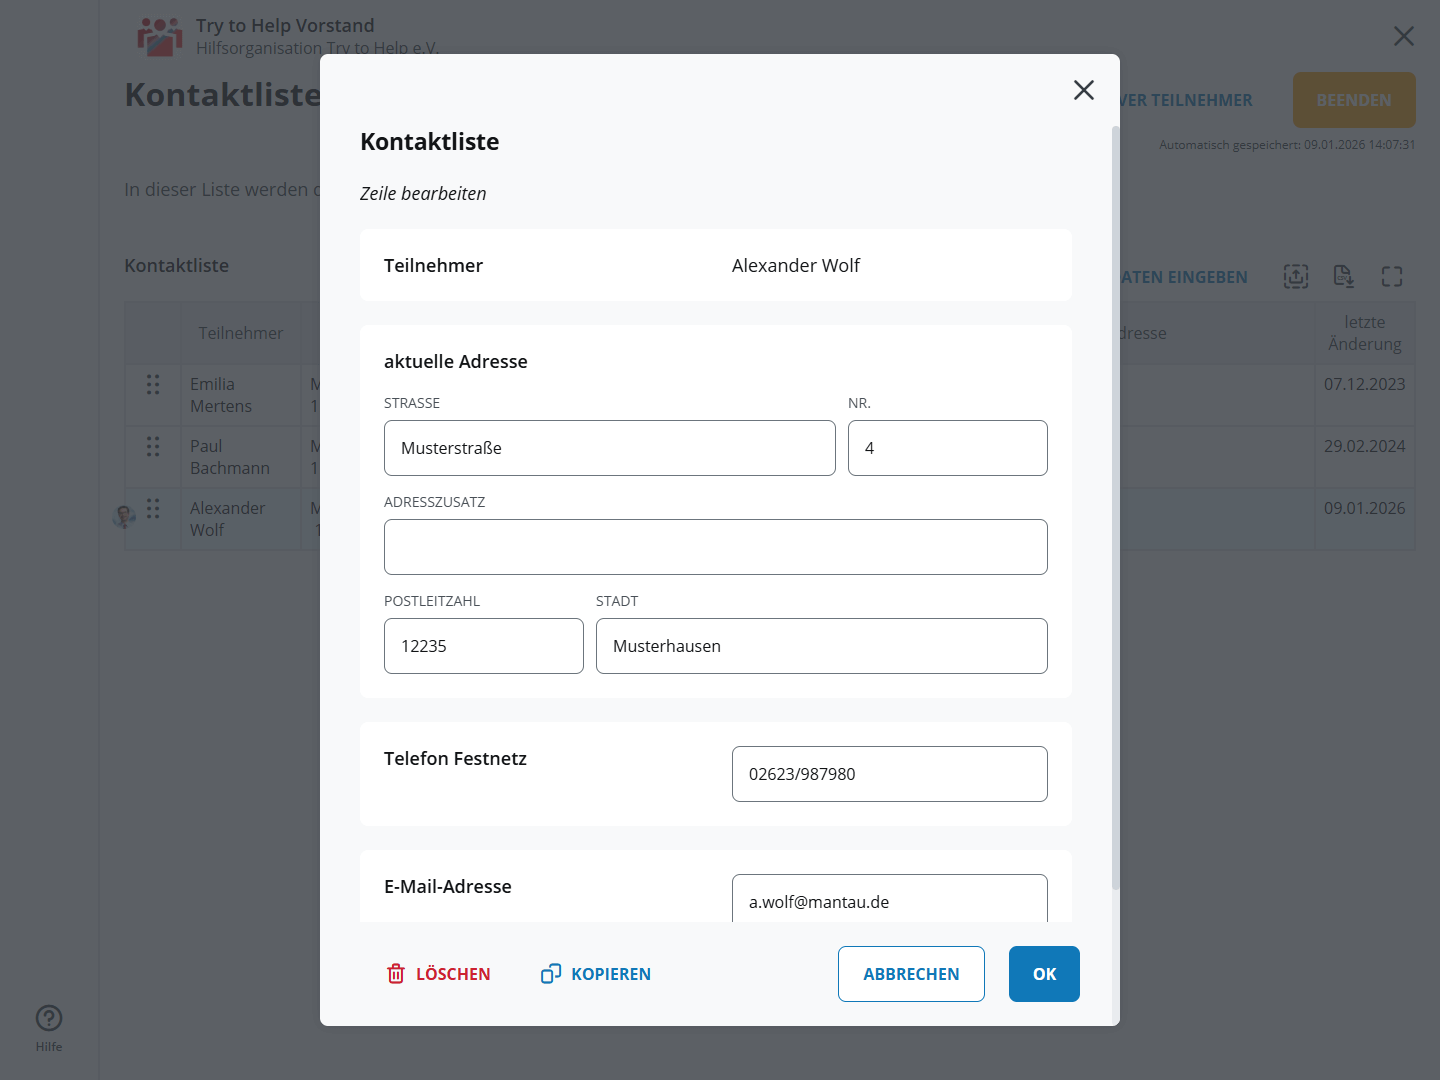Grab the drag handle for Emilia Mertens row
Viewport: 1440px width, 1080px height.
pyautogui.click(x=153, y=385)
